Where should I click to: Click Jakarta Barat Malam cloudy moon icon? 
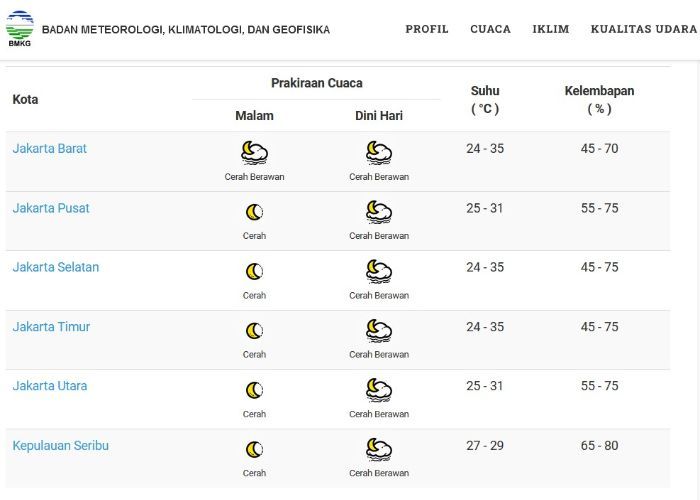254,153
